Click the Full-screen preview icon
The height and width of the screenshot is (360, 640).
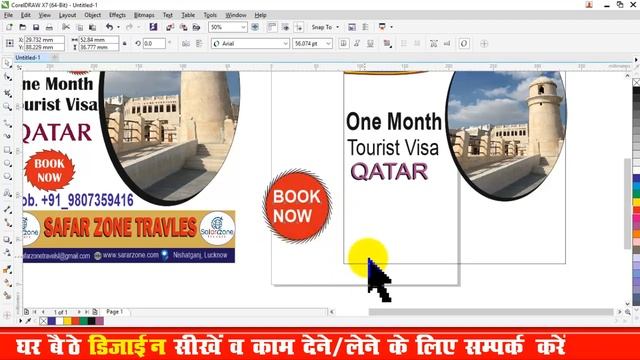(255, 27)
